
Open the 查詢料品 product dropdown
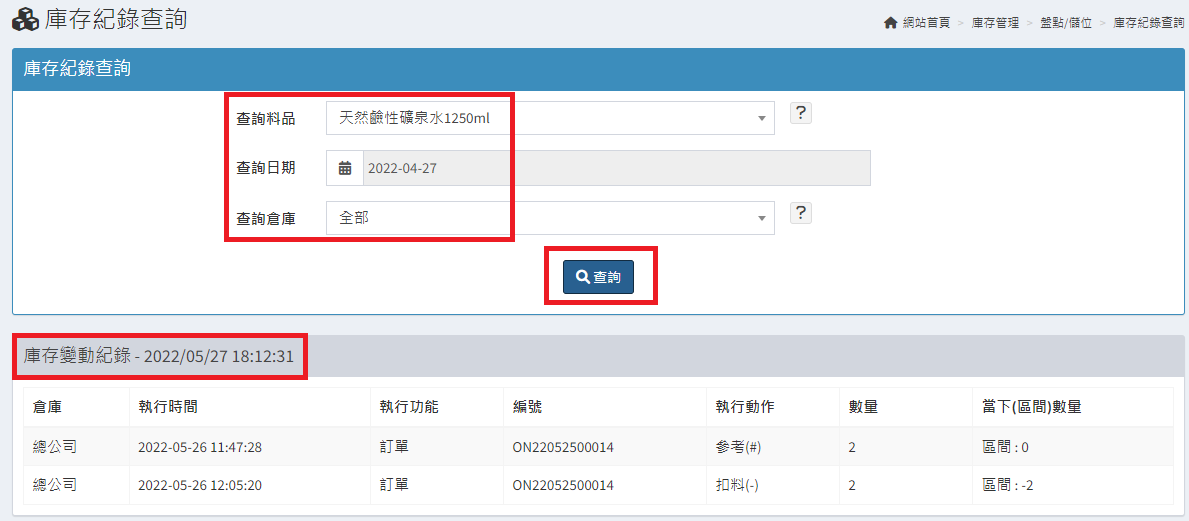[550, 118]
